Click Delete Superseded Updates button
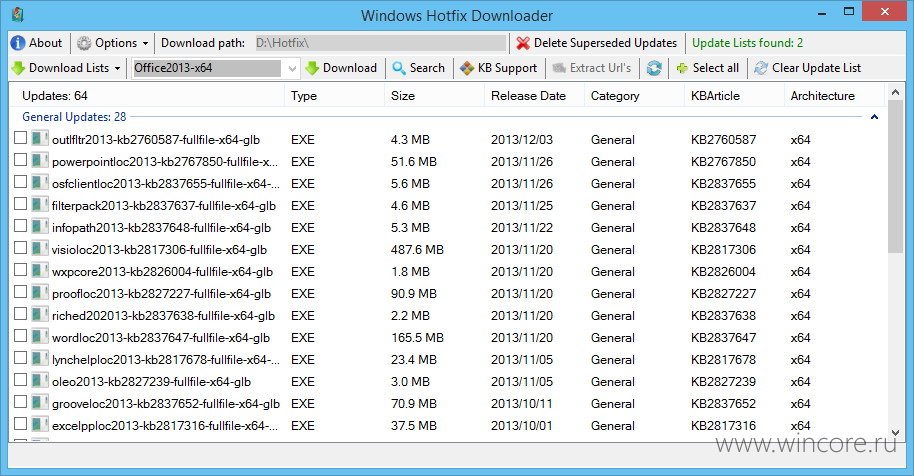 [x=596, y=43]
